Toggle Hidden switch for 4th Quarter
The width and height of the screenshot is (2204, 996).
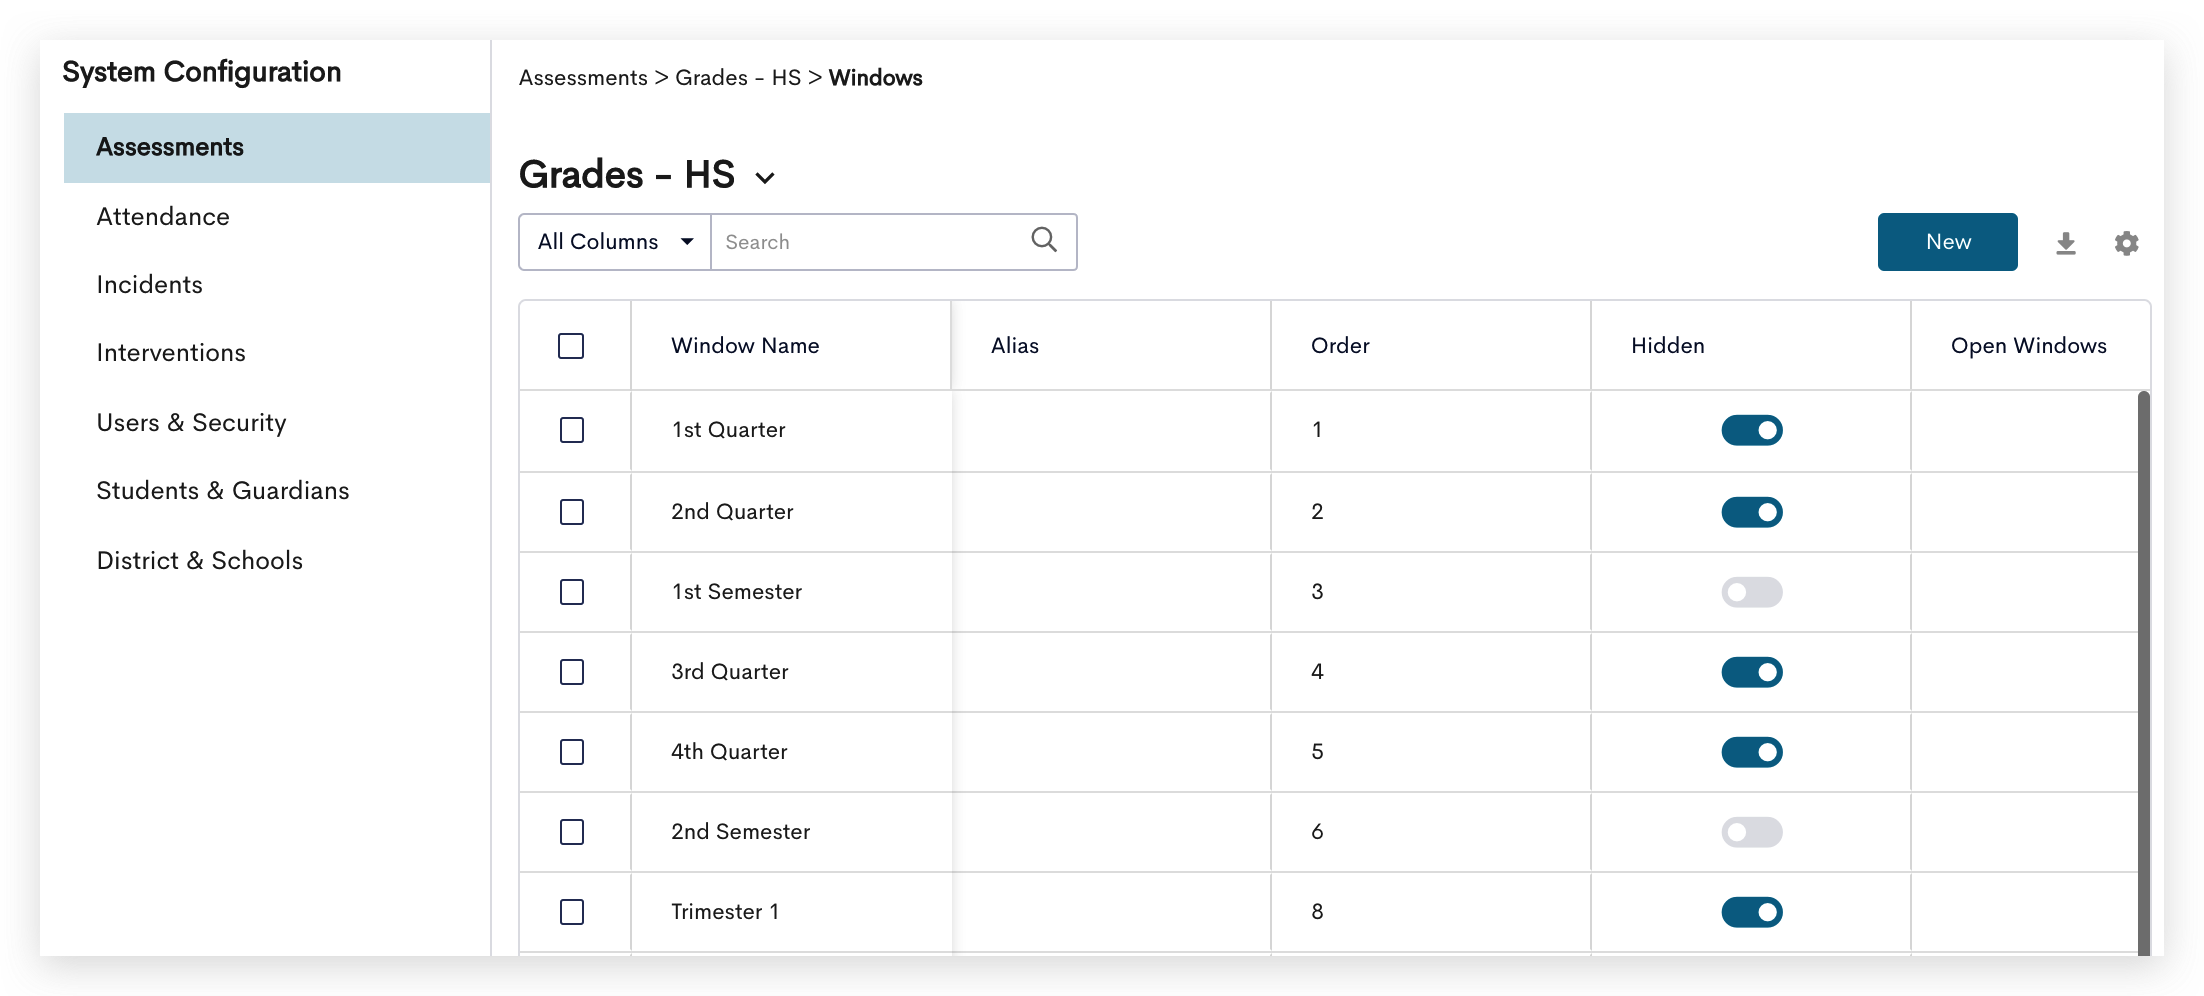click(x=1752, y=752)
